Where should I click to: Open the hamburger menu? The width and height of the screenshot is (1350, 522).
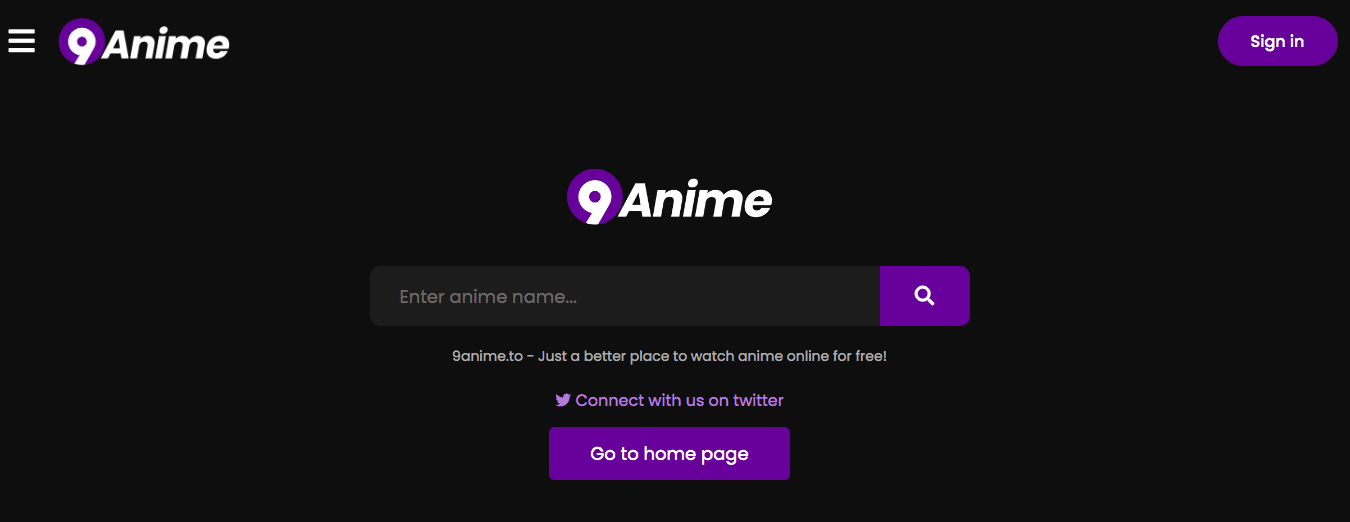tap(21, 41)
